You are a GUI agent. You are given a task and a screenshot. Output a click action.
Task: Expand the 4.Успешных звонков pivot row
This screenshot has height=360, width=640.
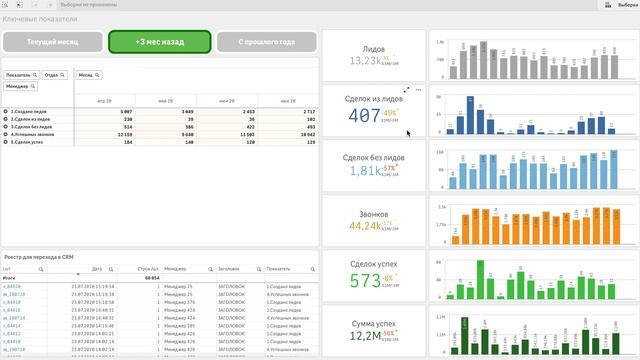[x=6, y=134]
